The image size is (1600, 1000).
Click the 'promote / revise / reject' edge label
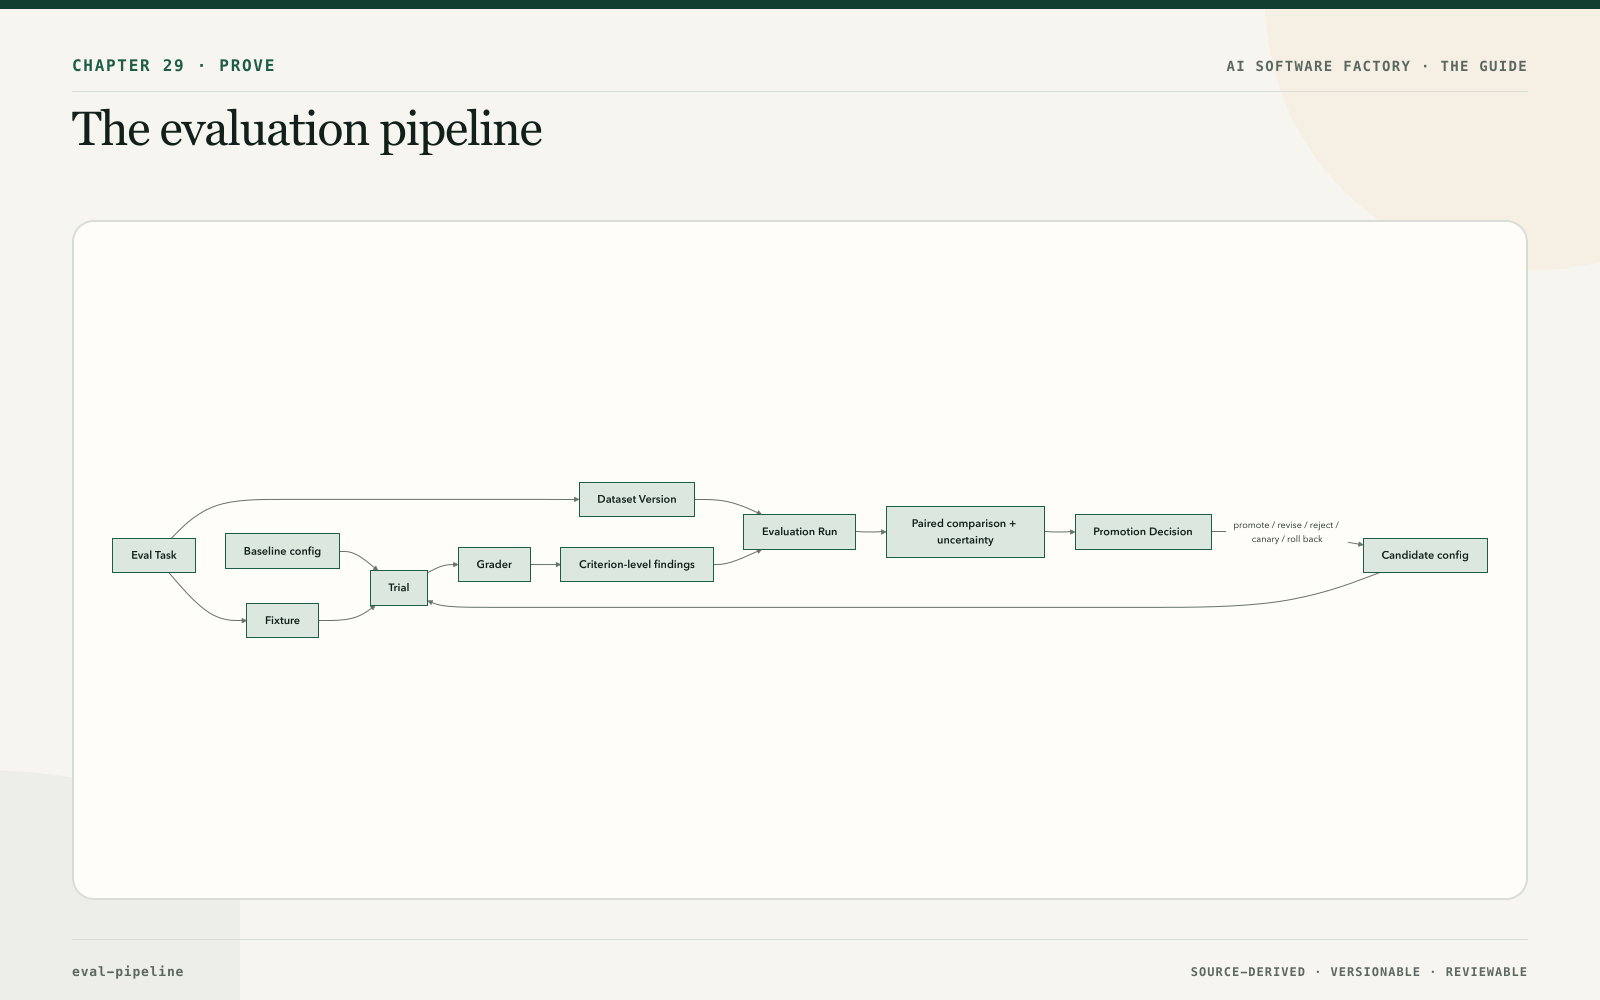tap(1286, 532)
